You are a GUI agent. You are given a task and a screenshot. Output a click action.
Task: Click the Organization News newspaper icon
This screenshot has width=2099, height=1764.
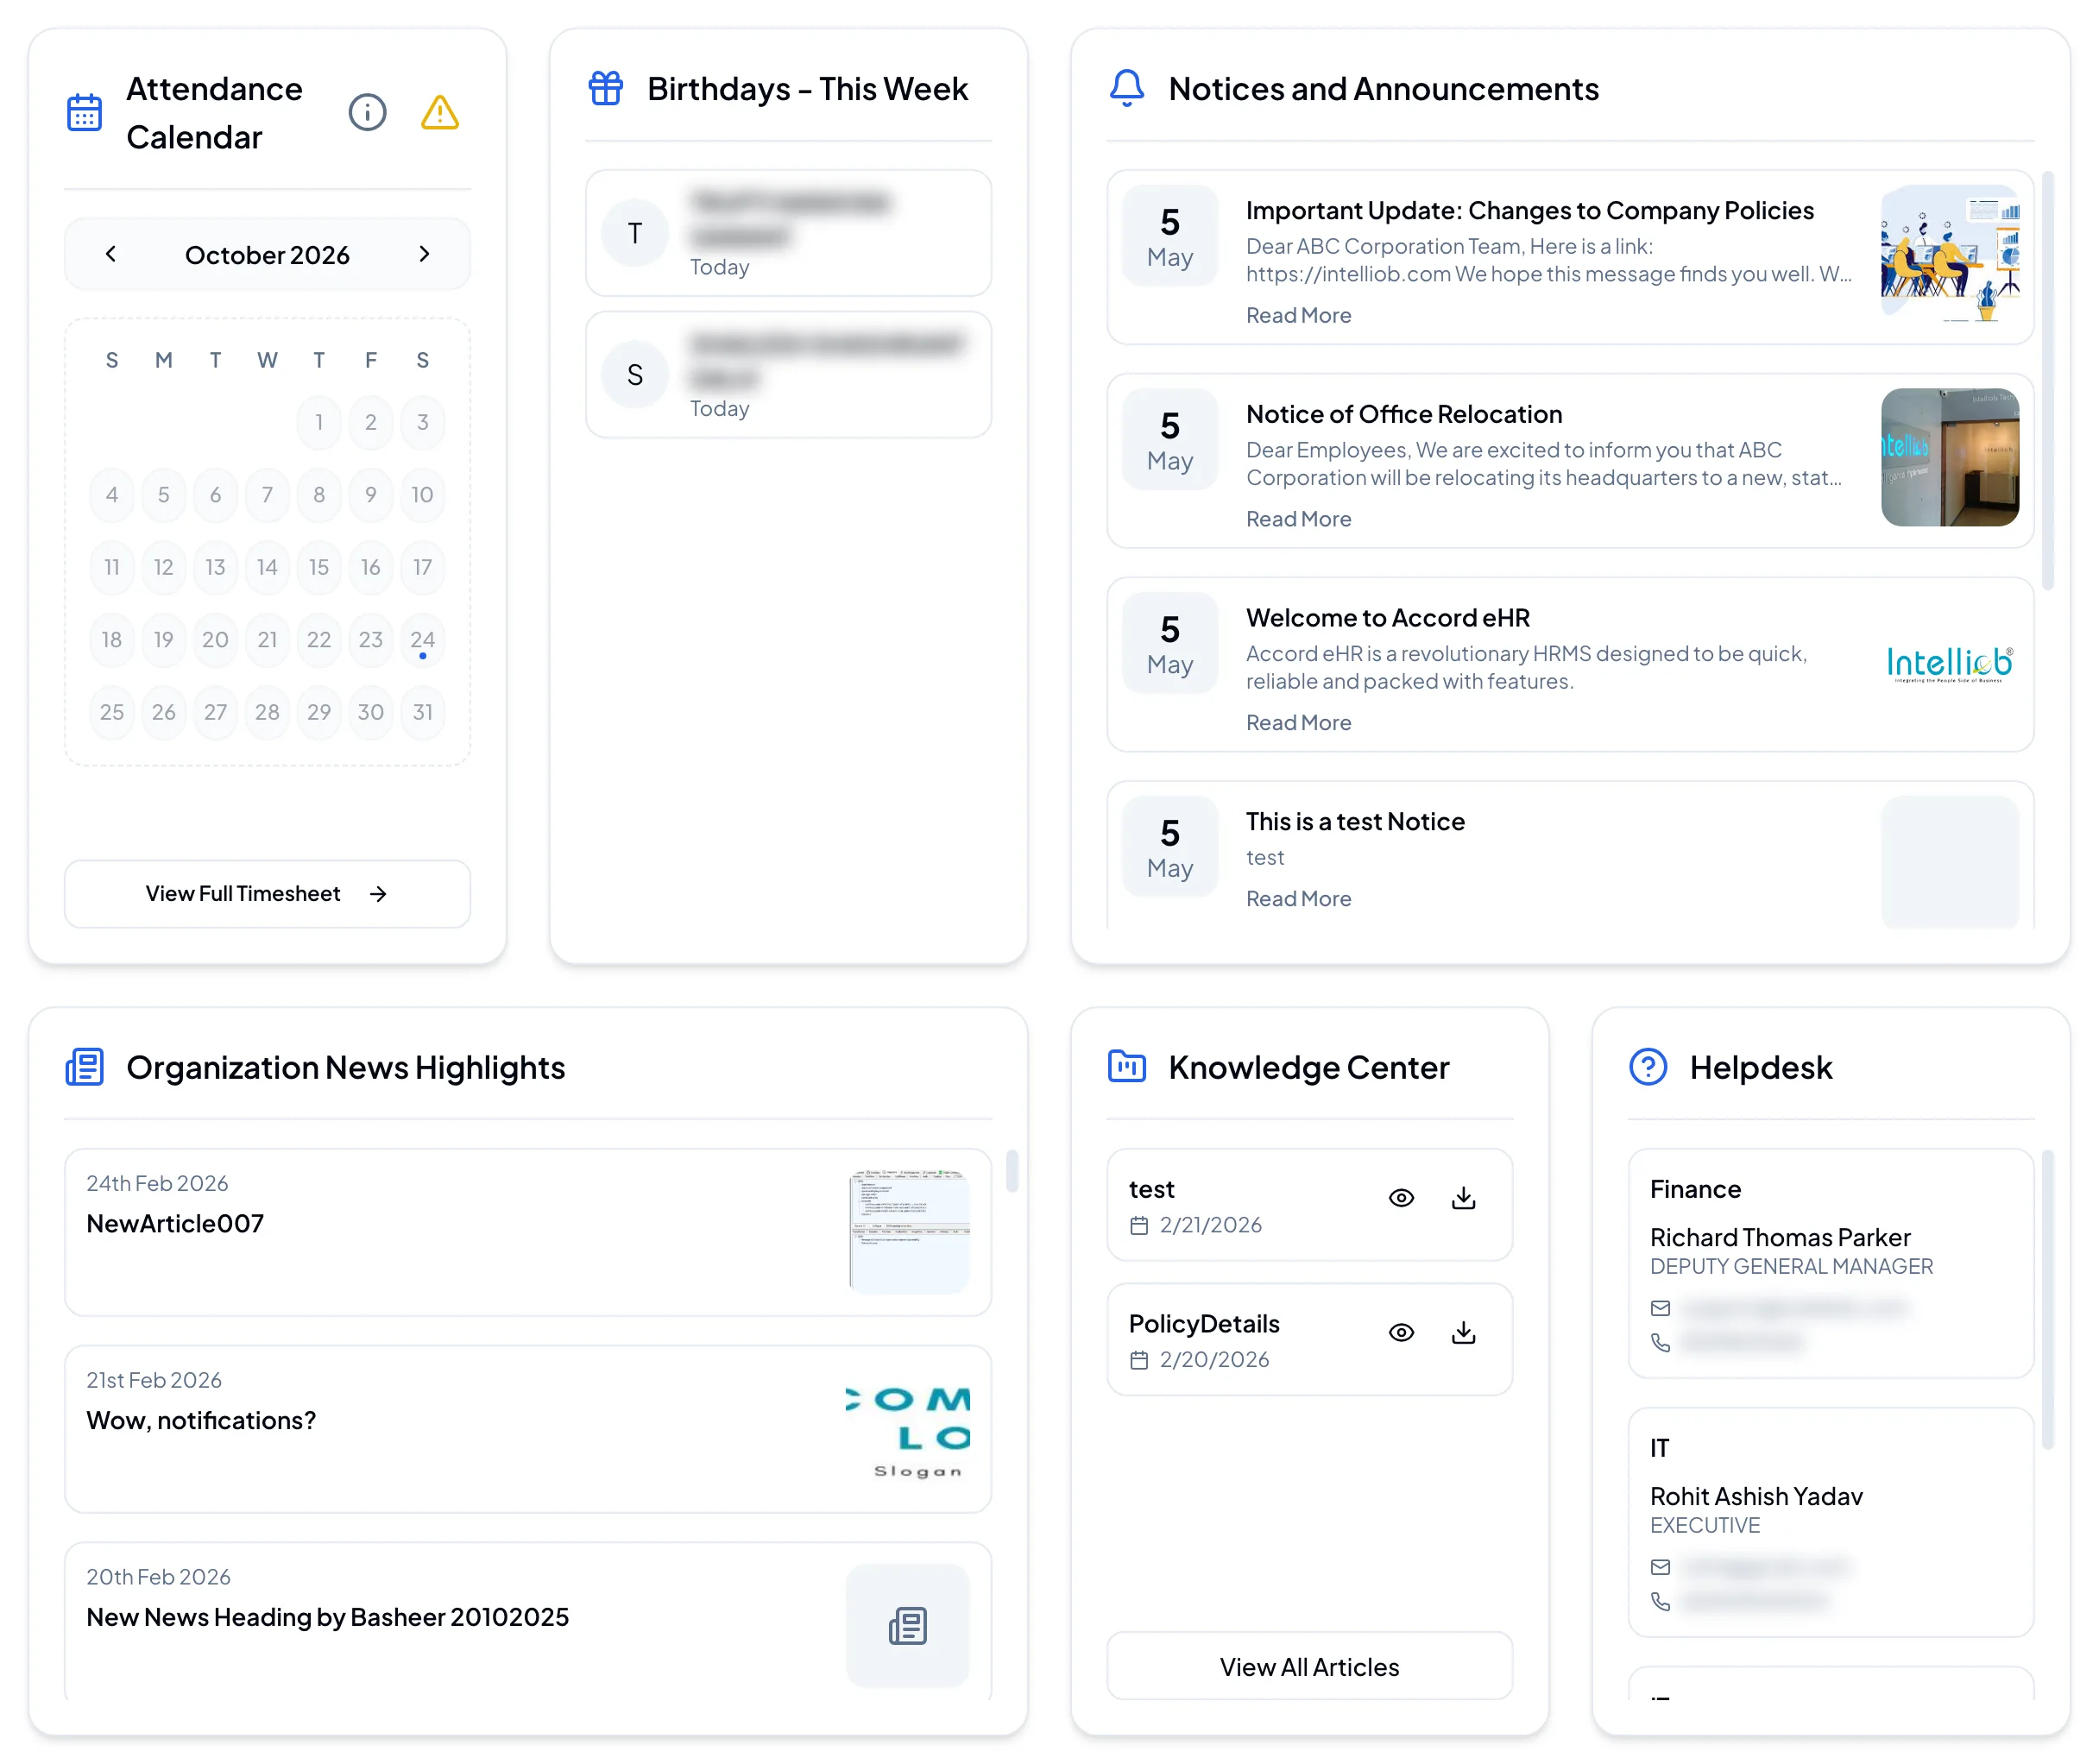[85, 1067]
